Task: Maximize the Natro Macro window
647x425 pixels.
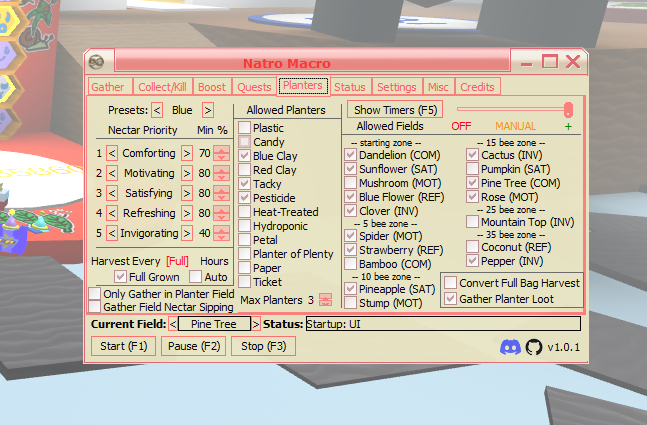Action: [x=550, y=62]
